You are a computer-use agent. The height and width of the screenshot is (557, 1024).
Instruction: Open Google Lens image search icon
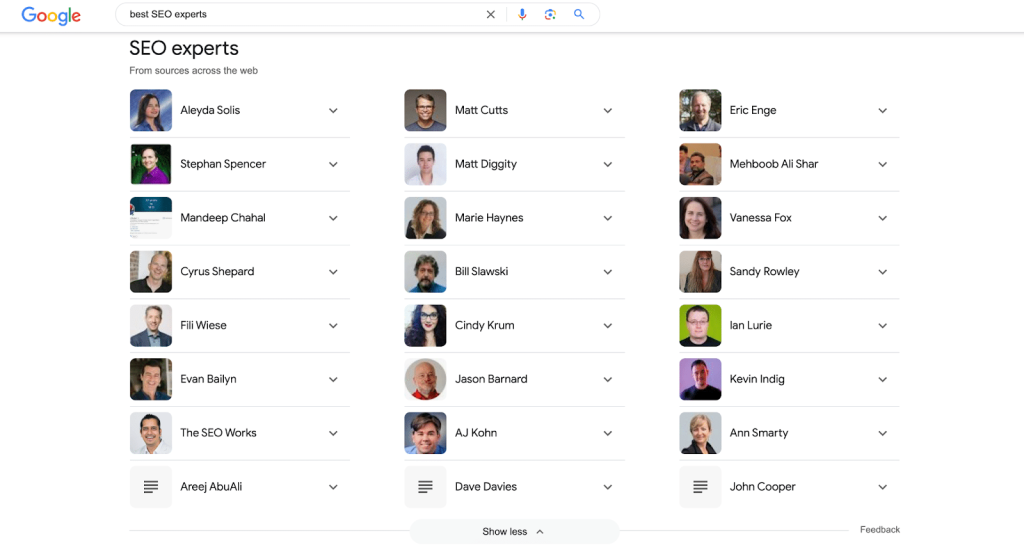click(x=550, y=14)
